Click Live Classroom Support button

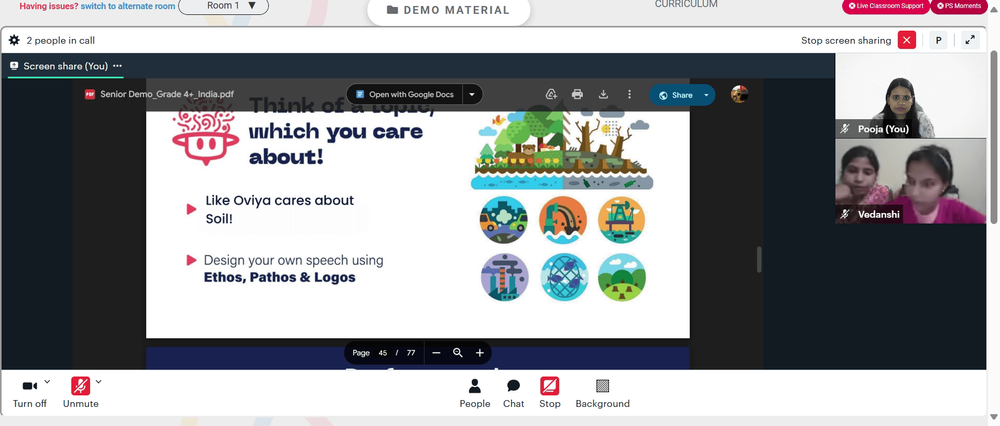tap(885, 6)
